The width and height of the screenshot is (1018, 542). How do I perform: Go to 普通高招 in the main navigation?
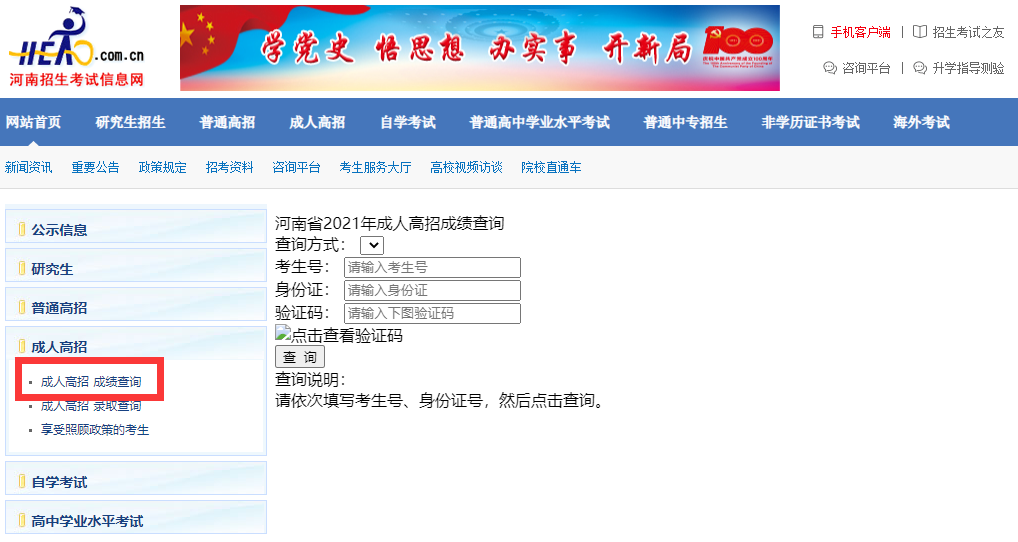click(227, 122)
